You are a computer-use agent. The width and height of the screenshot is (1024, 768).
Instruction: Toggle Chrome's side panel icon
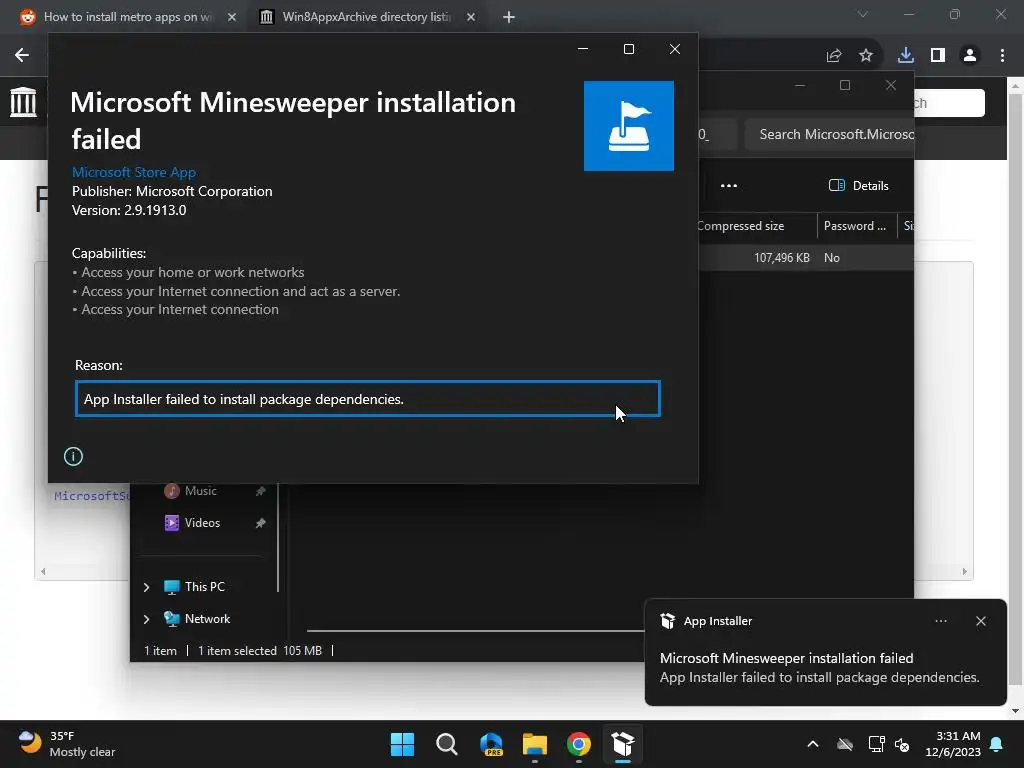click(x=938, y=56)
